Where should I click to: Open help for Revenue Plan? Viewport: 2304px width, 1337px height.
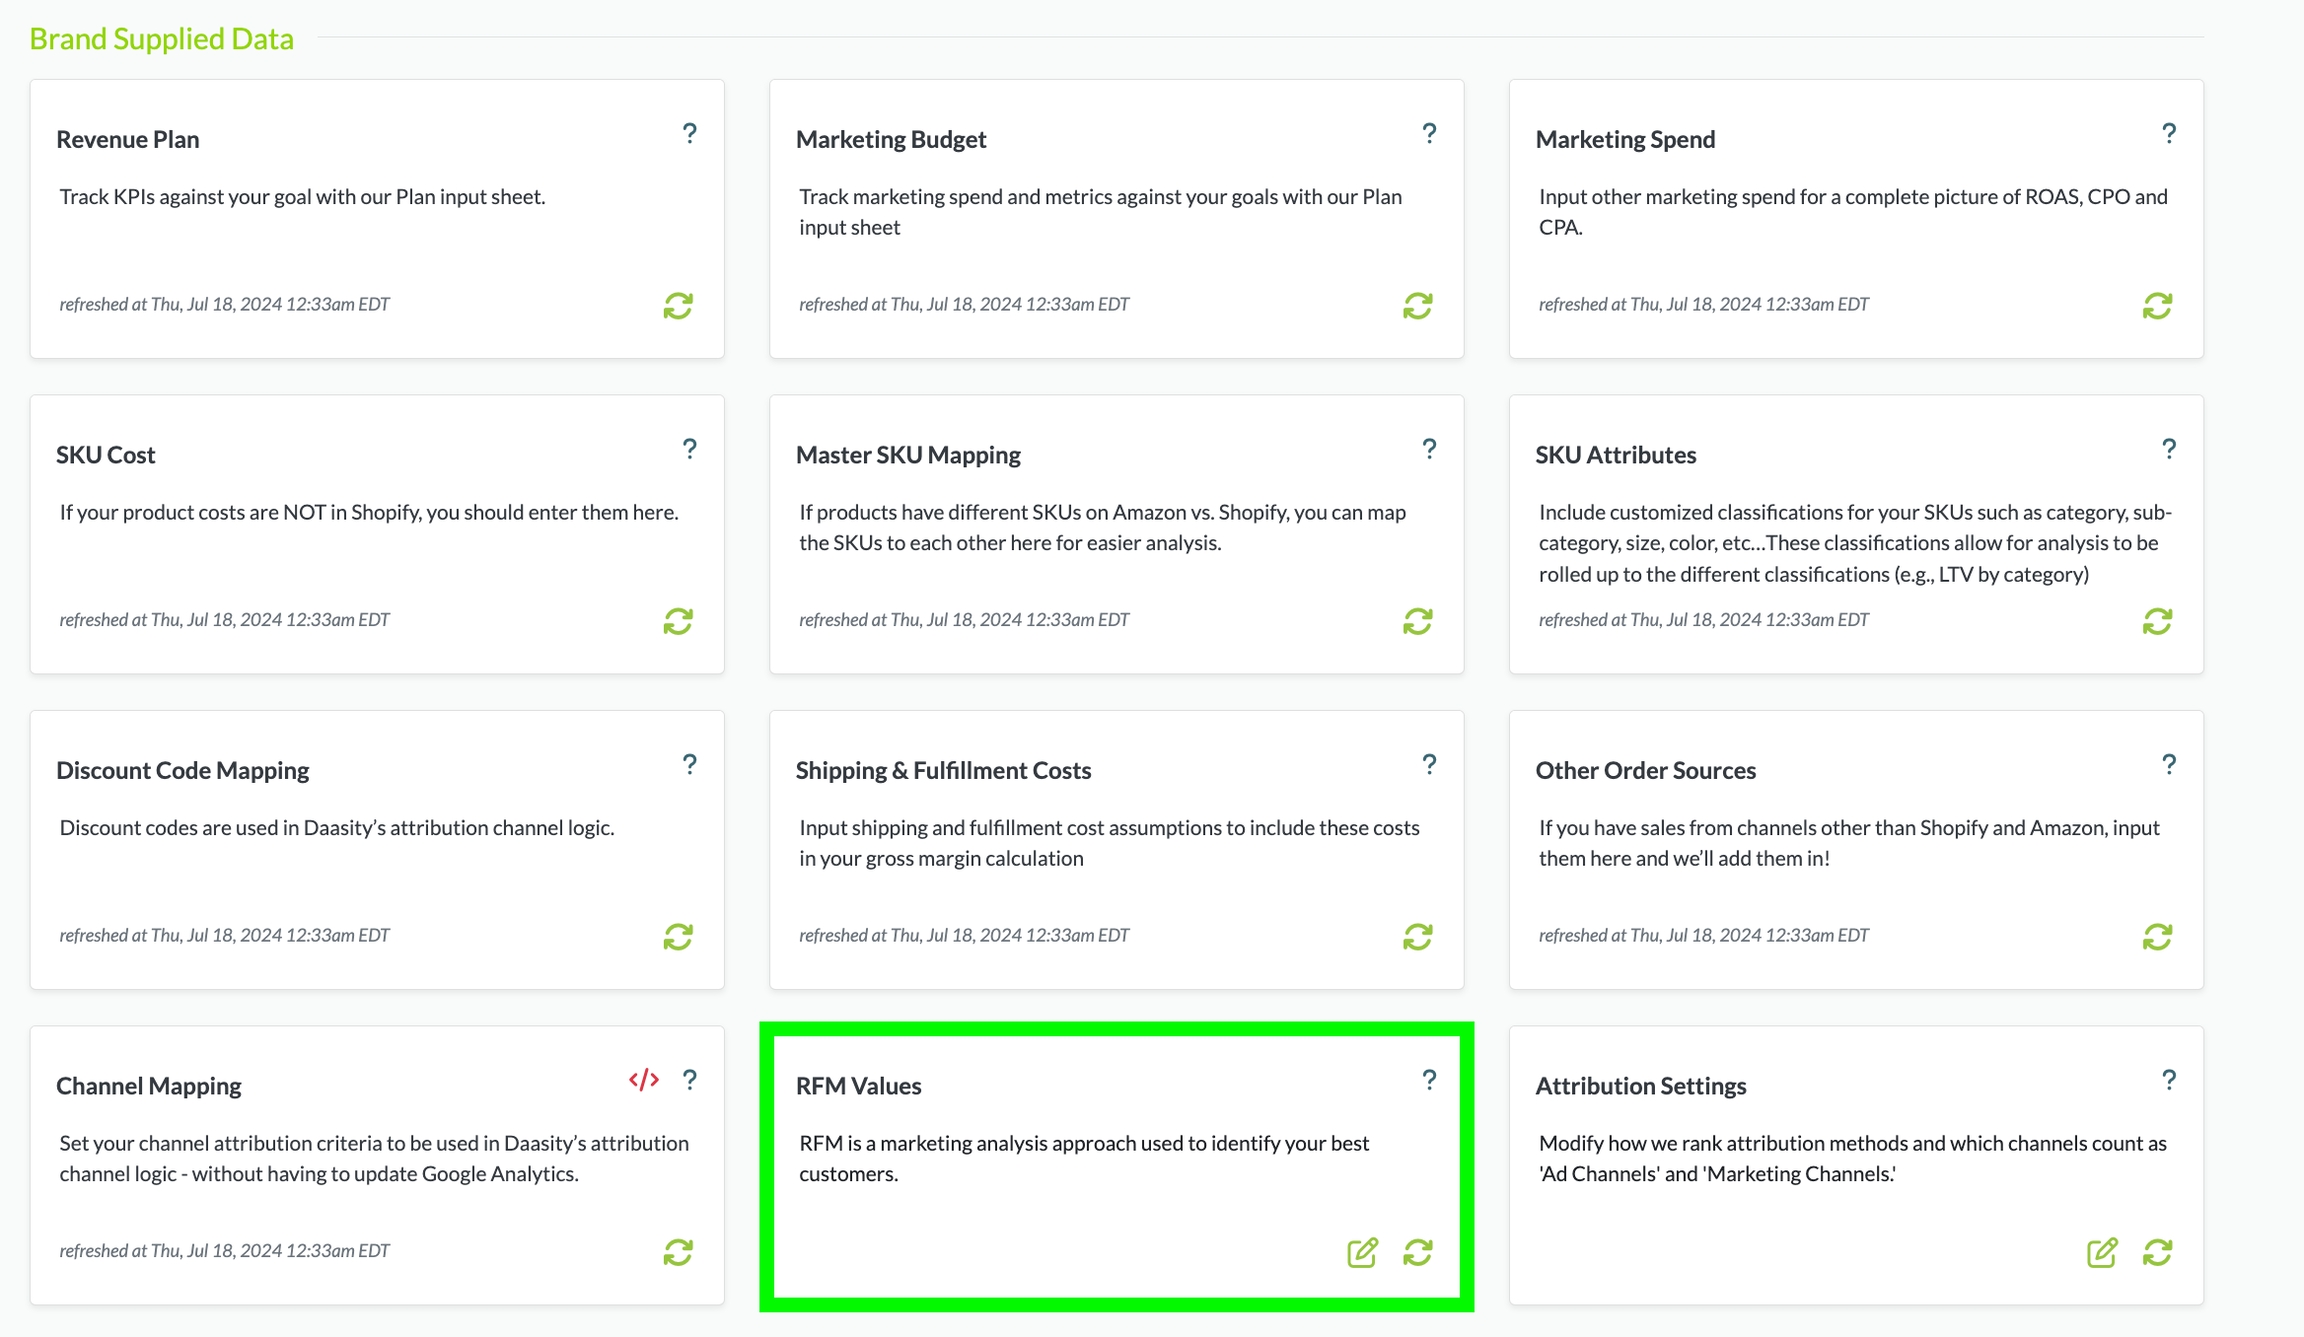coord(689,133)
